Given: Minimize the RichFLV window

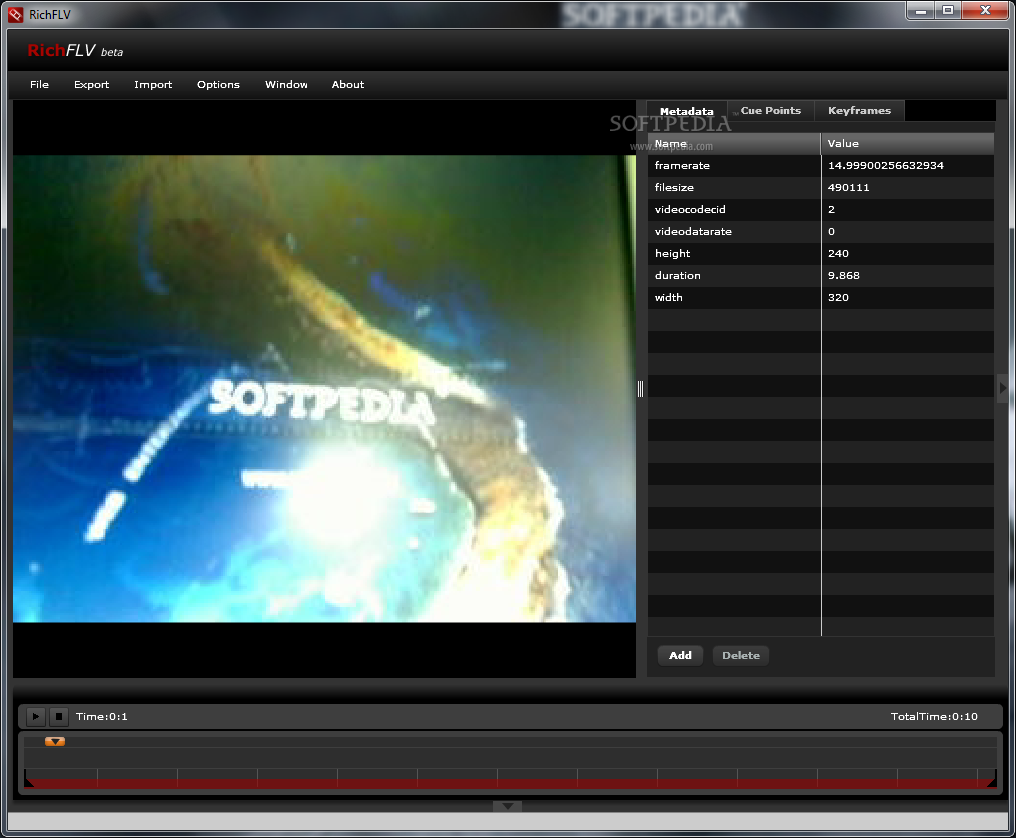Looking at the screenshot, I should pos(921,11).
